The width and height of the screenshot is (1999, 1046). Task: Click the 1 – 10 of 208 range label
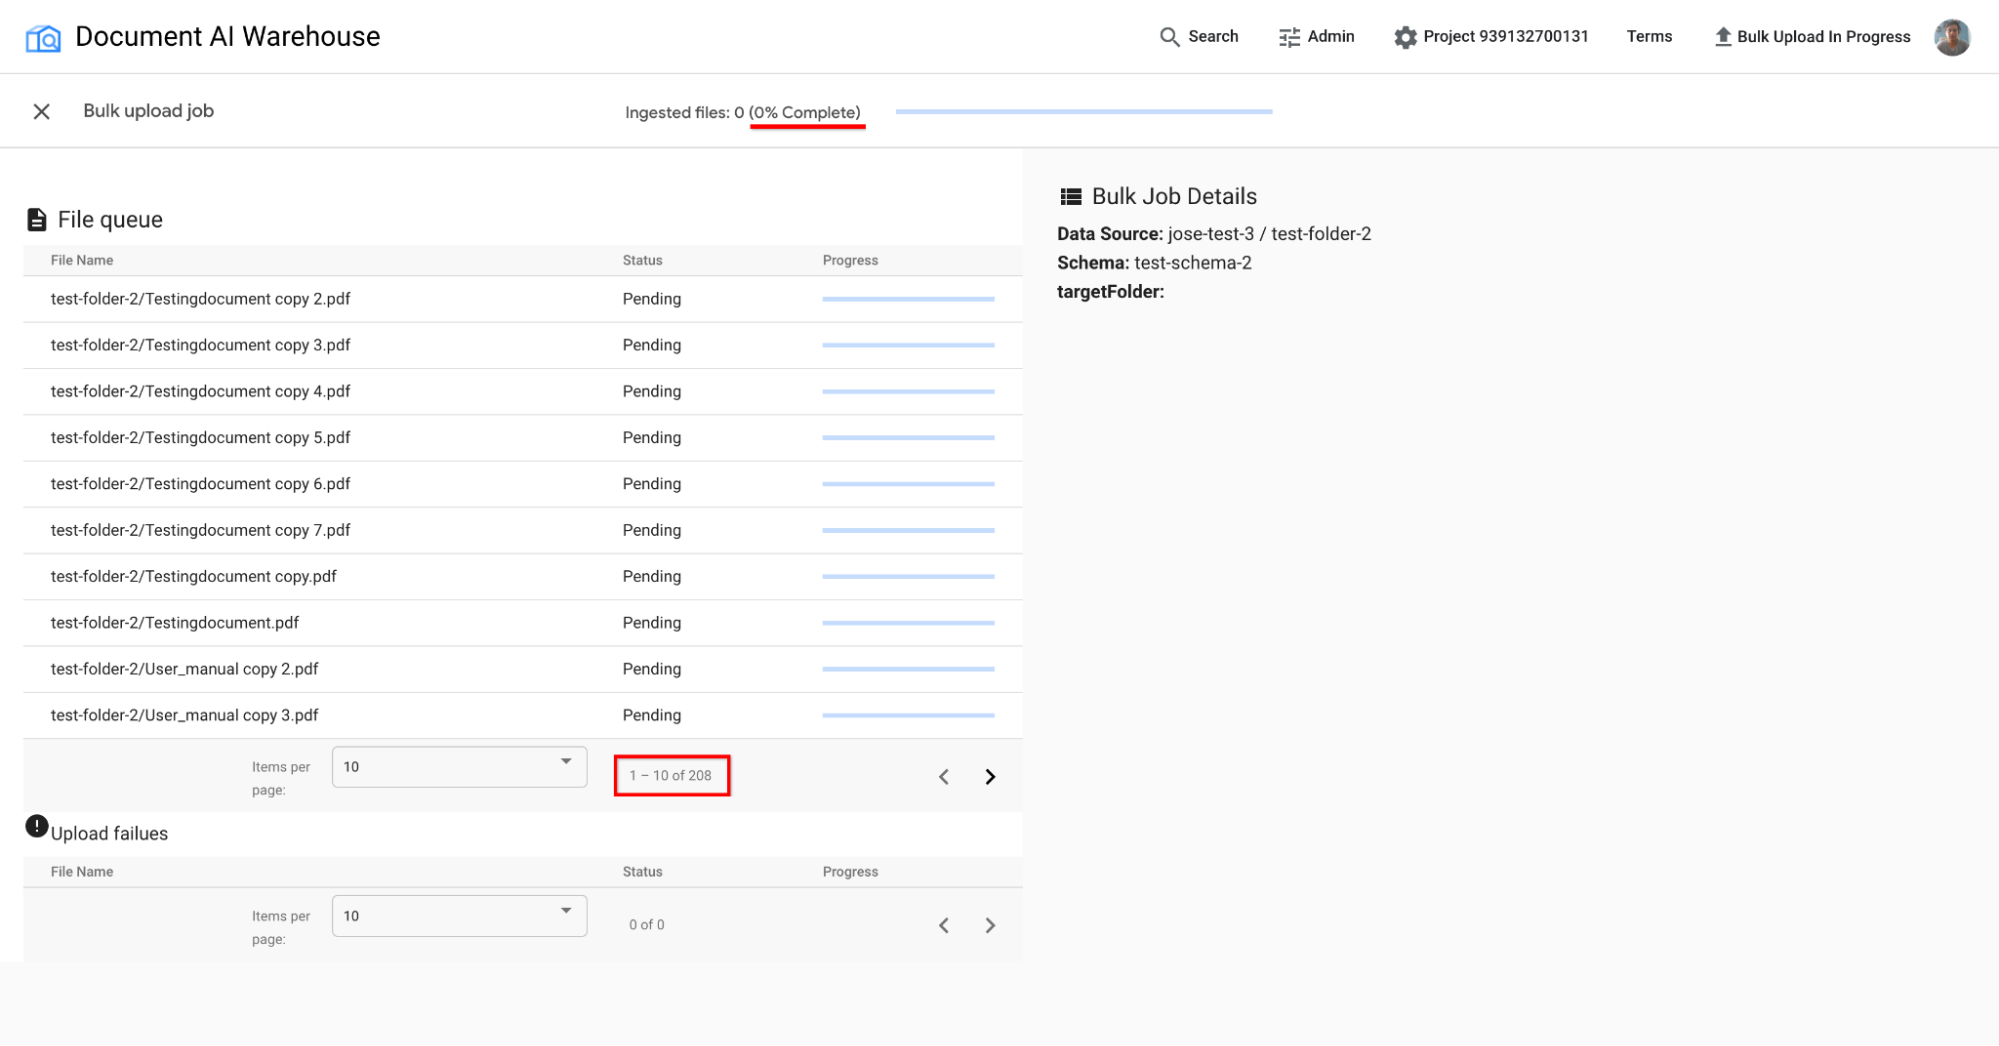(671, 775)
